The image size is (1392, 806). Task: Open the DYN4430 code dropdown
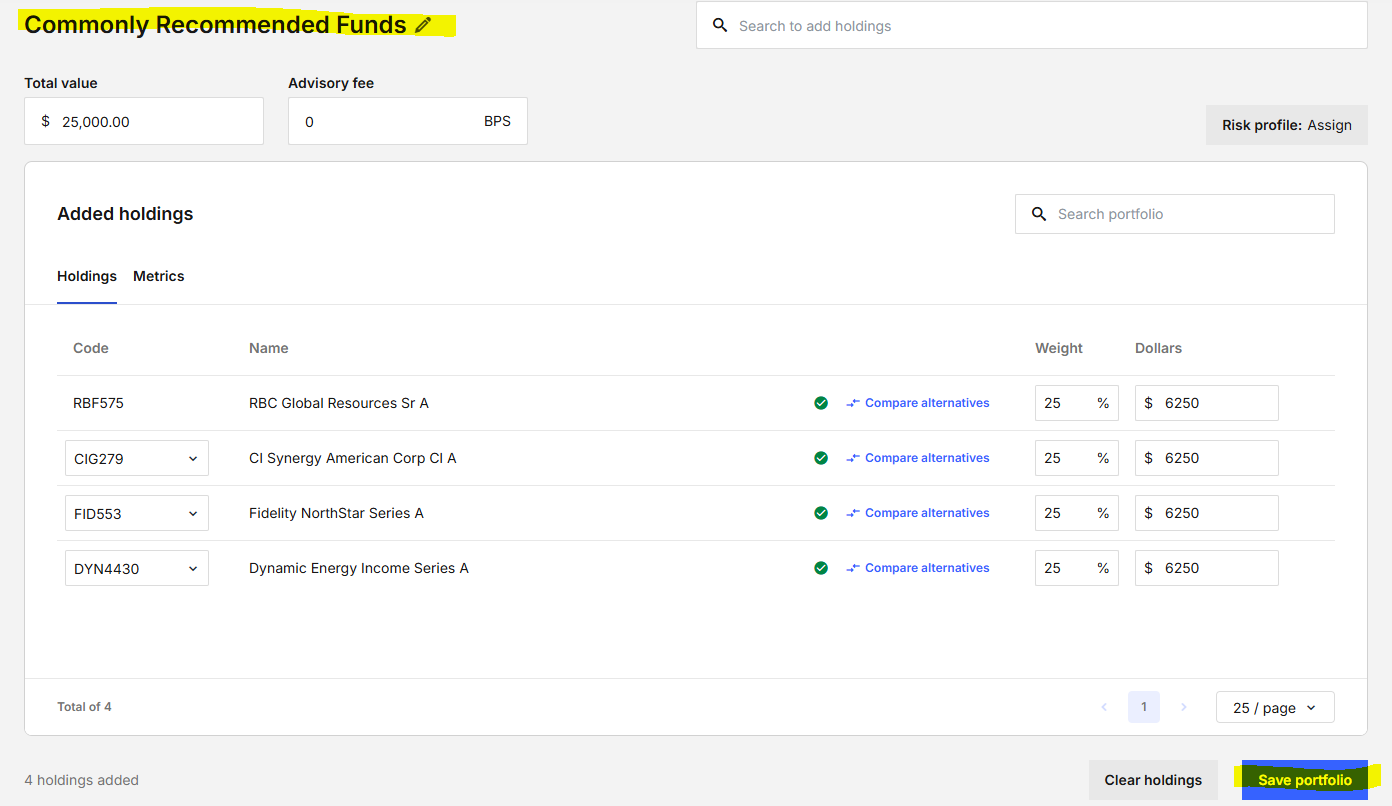click(137, 568)
